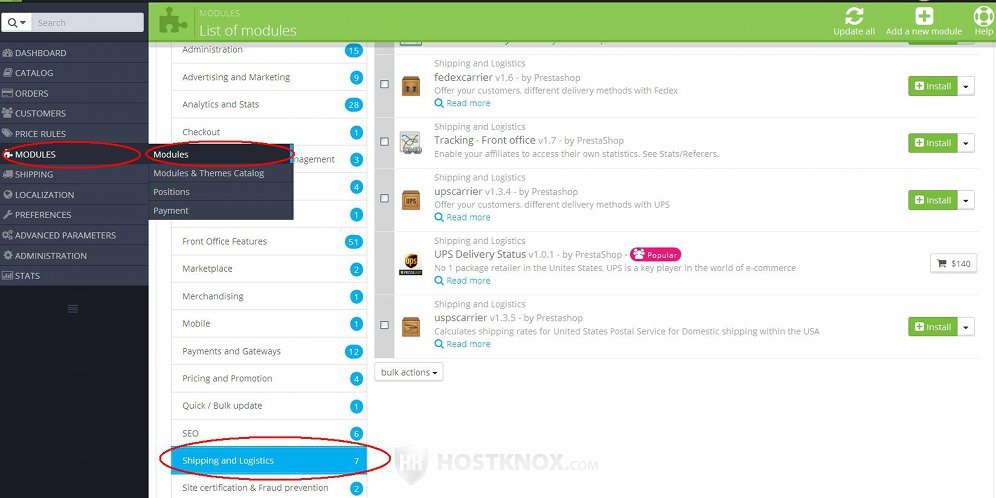Viewport: 996px width, 498px height.
Task: Click the uspscarrier package icon
Action: [411, 327]
